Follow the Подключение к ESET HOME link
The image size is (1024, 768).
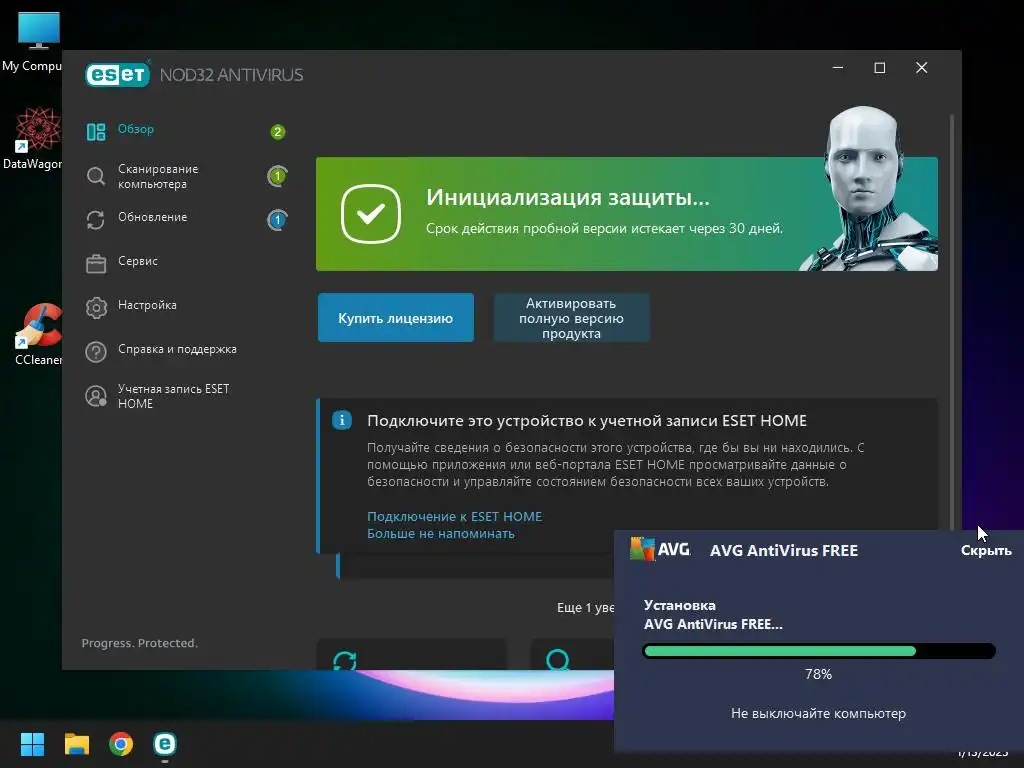coord(455,517)
